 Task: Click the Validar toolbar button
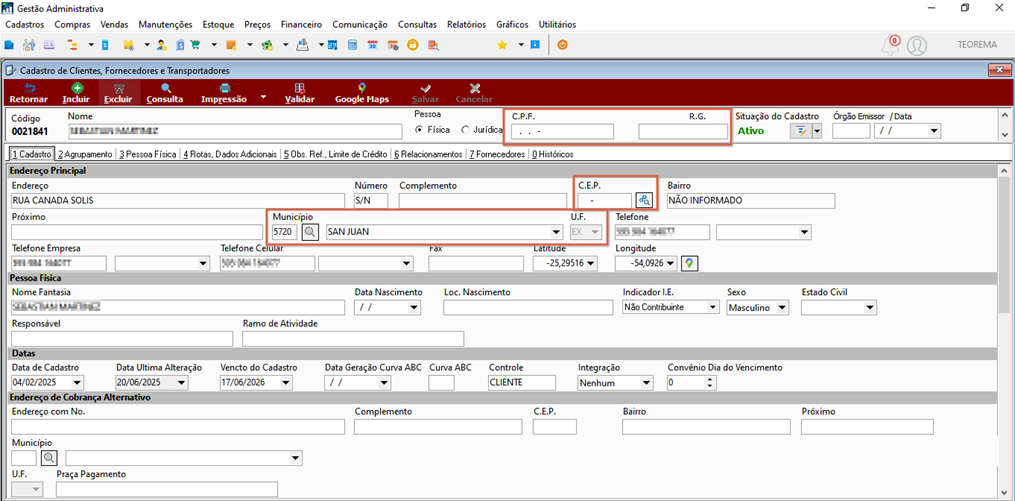300,93
